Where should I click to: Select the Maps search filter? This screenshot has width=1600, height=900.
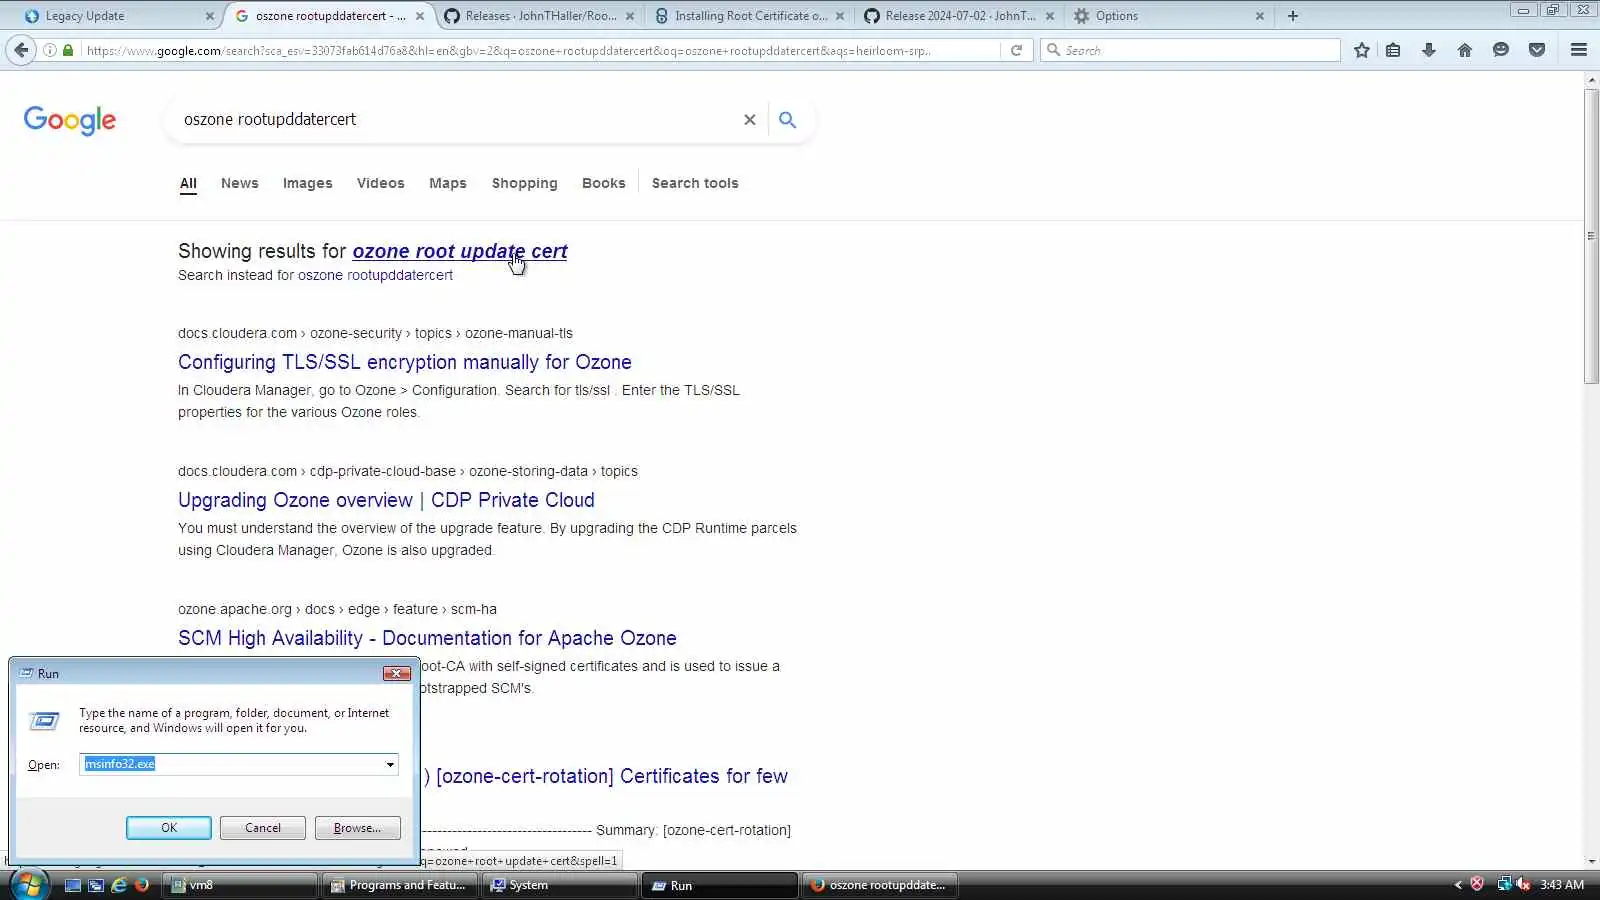[x=448, y=184]
